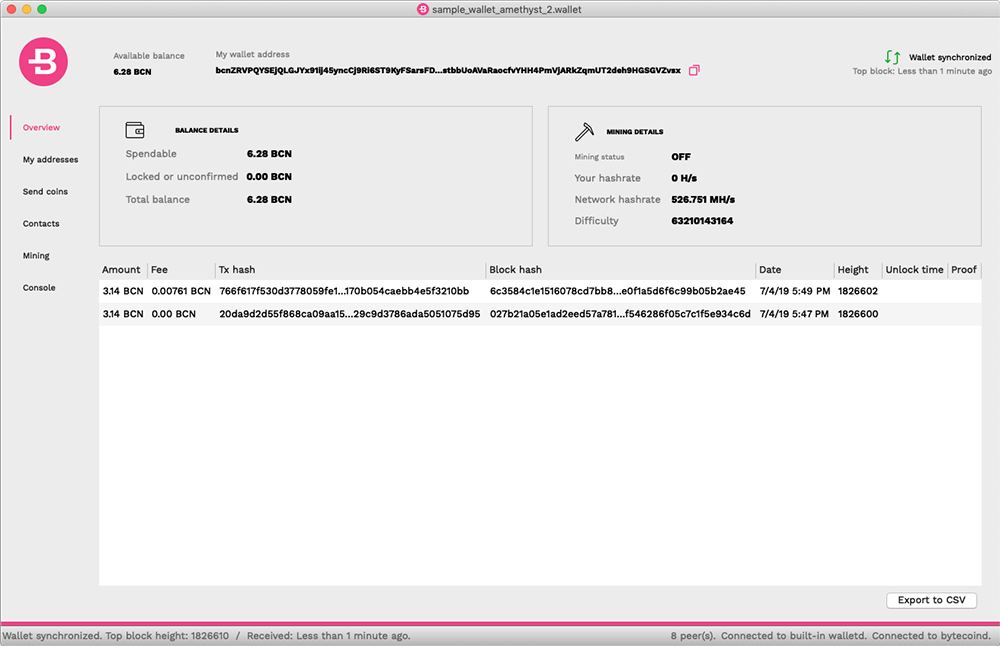
Task: Click the 0.00761 BCN fee cell
Action: (x=181, y=291)
